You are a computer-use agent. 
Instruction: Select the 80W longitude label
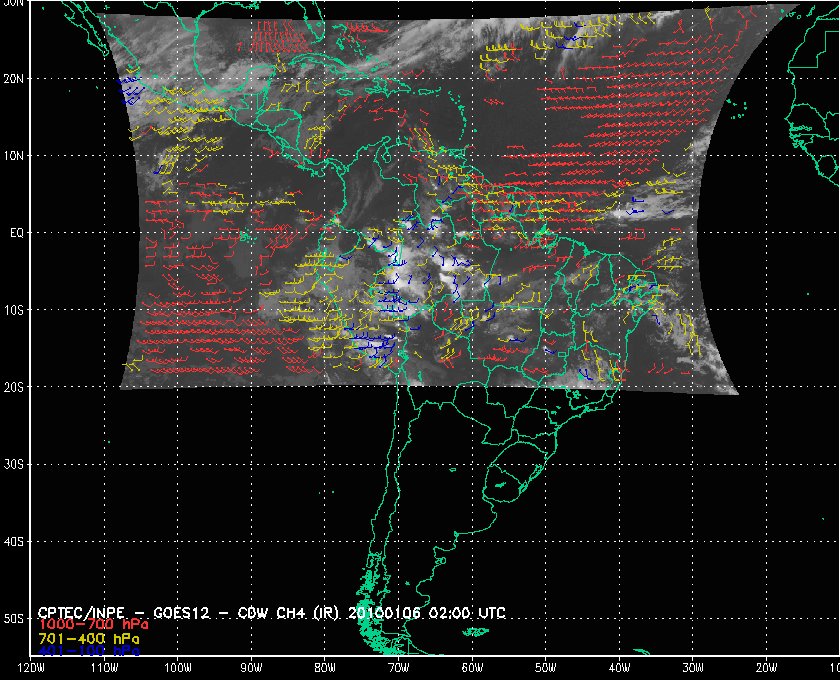pyautogui.click(x=325, y=668)
